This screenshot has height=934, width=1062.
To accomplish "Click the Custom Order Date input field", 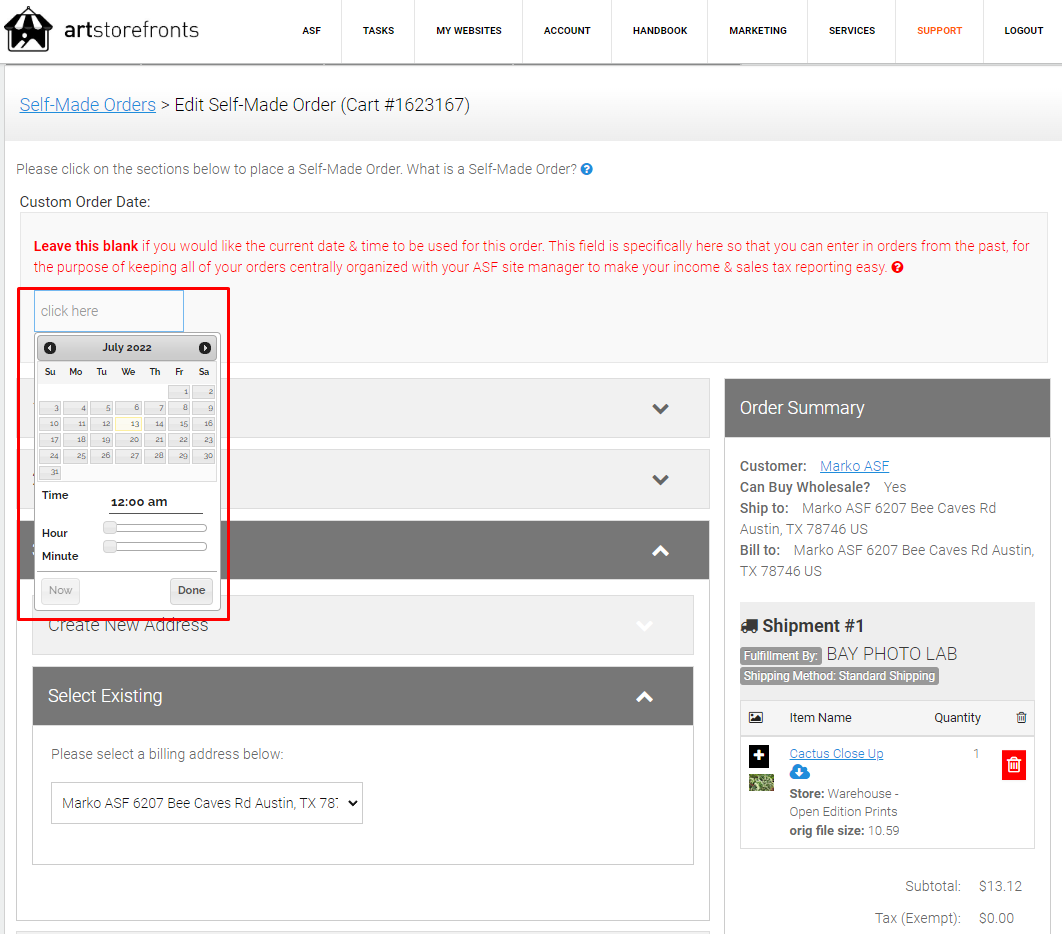I will coord(109,311).
